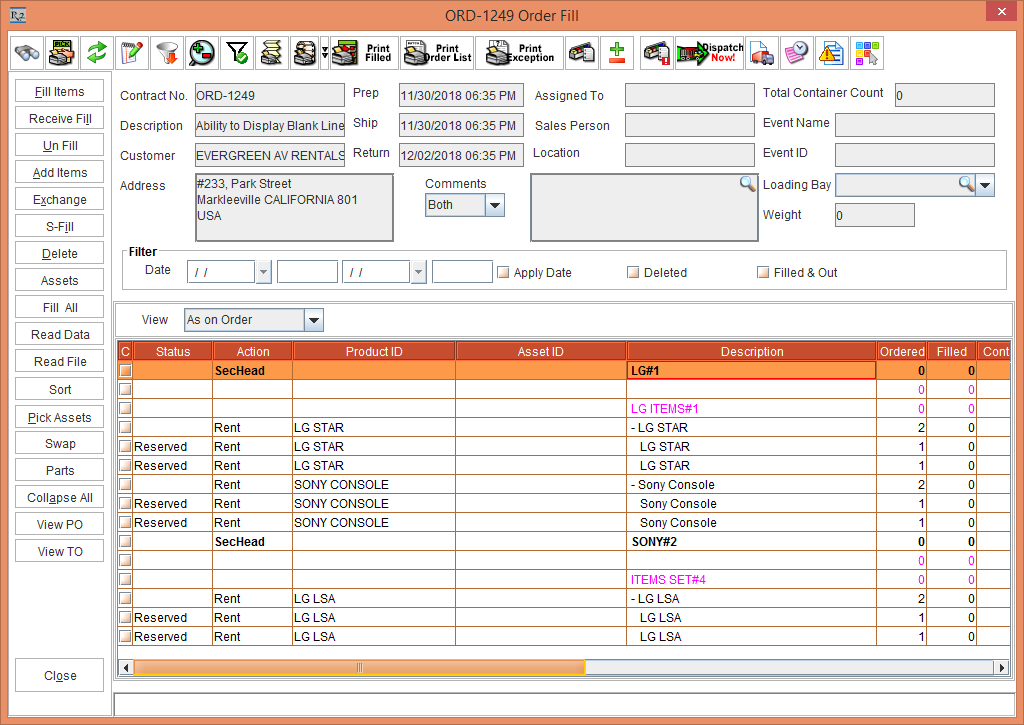Check the '- LG STAR' row checkbox

125,428
